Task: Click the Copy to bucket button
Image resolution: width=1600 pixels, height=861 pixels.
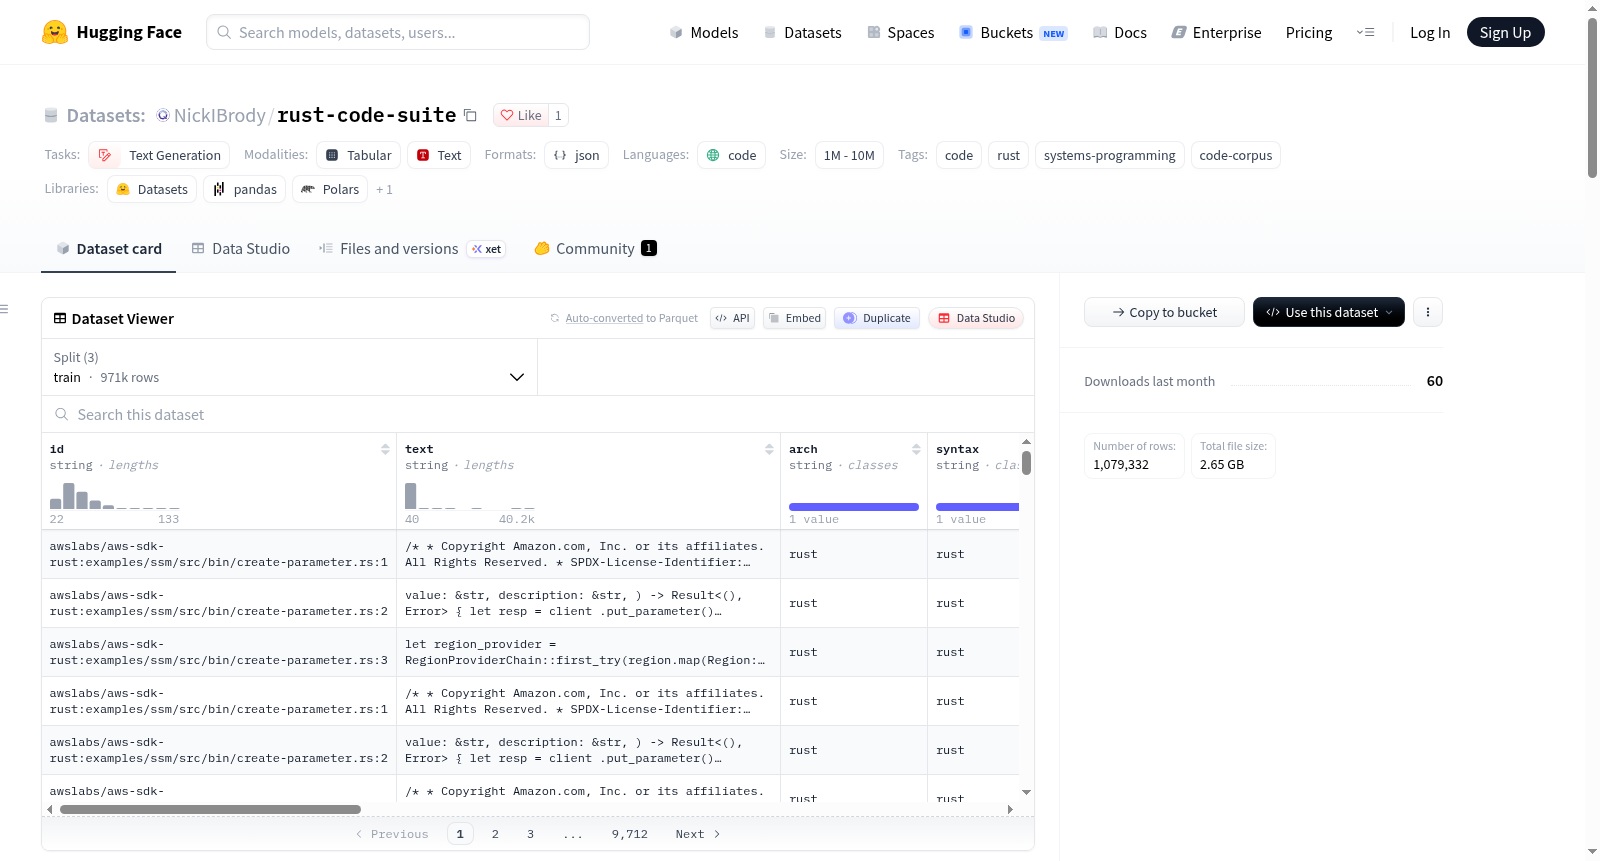Action: [1164, 312]
